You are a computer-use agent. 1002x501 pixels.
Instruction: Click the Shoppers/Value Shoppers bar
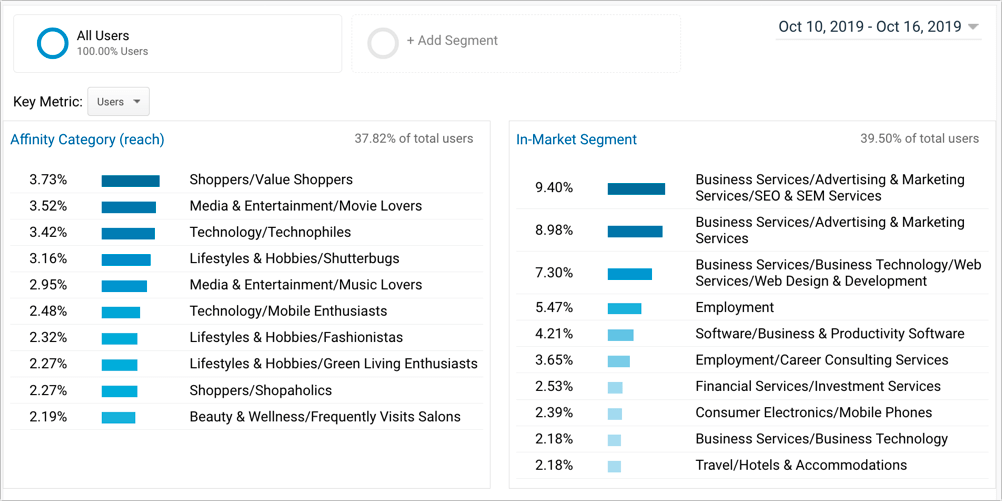[x=130, y=181]
